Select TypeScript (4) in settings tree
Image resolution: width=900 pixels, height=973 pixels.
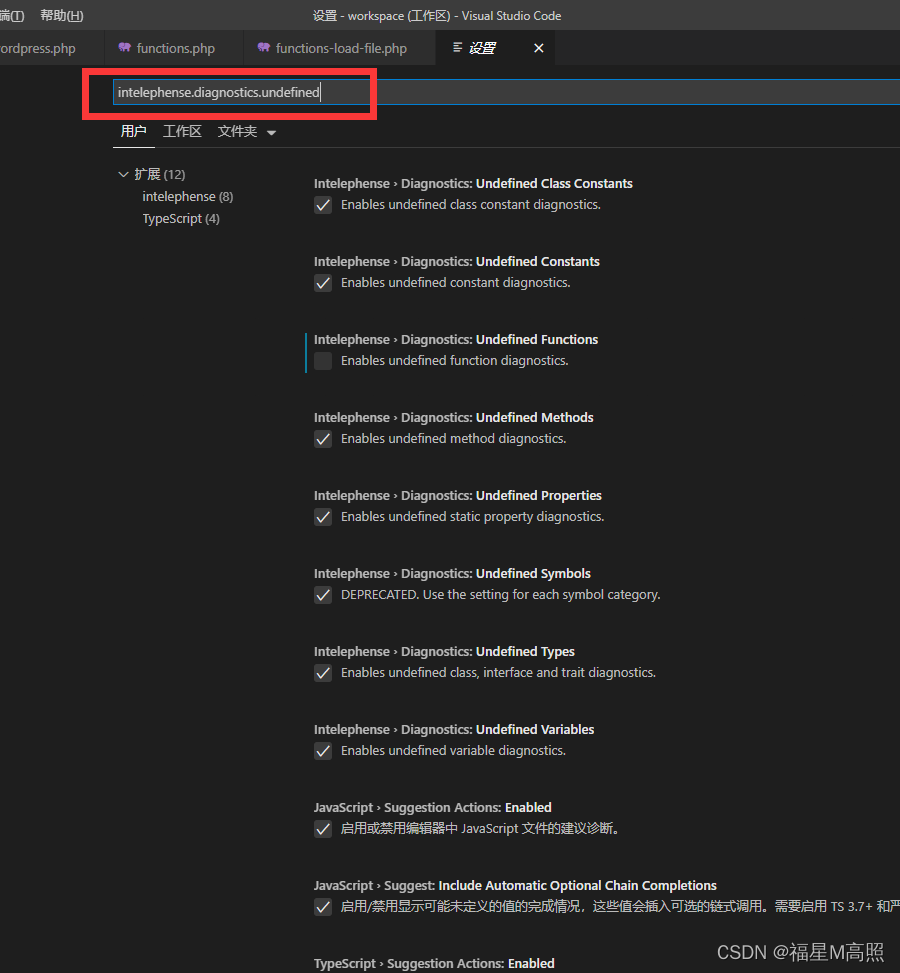pyautogui.click(x=181, y=219)
